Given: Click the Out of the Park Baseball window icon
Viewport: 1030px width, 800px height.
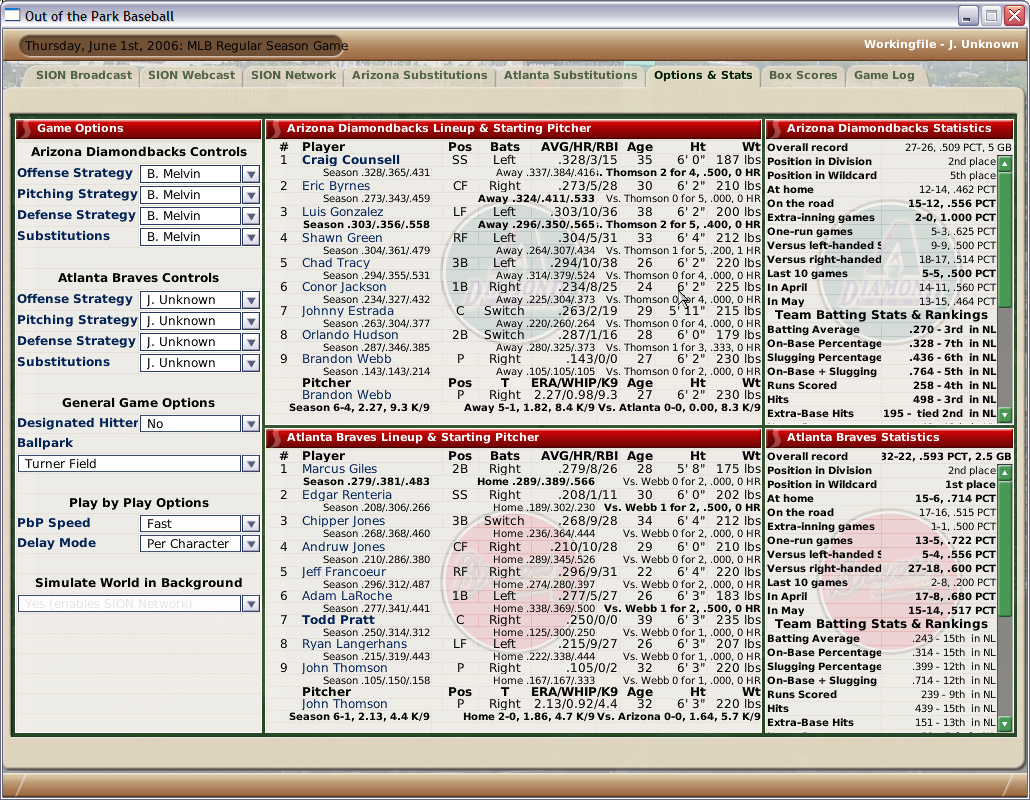Looking at the screenshot, I should (12, 15).
